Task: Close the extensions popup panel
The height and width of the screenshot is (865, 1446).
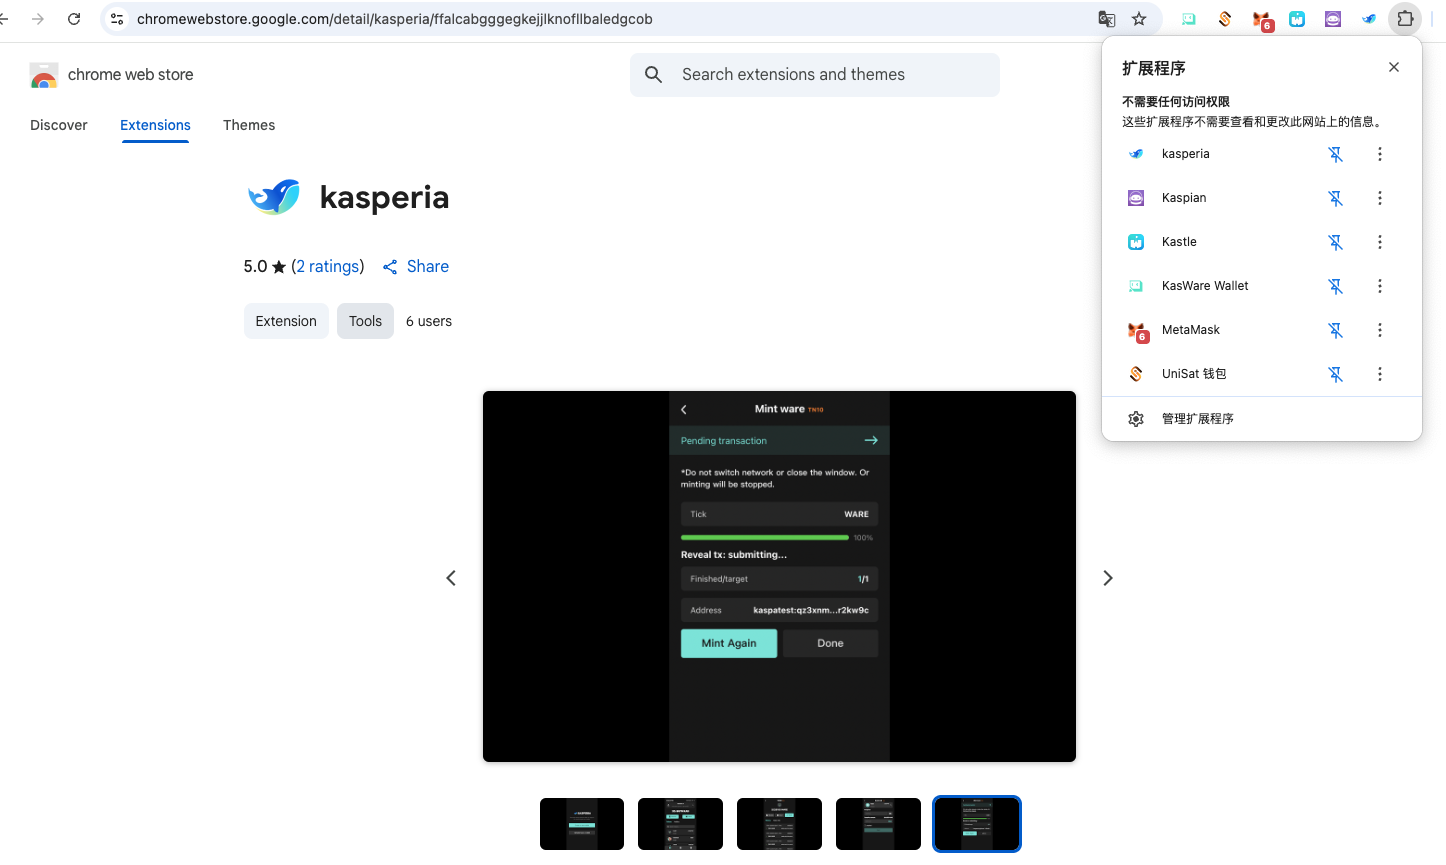Action: [1394, 67]
